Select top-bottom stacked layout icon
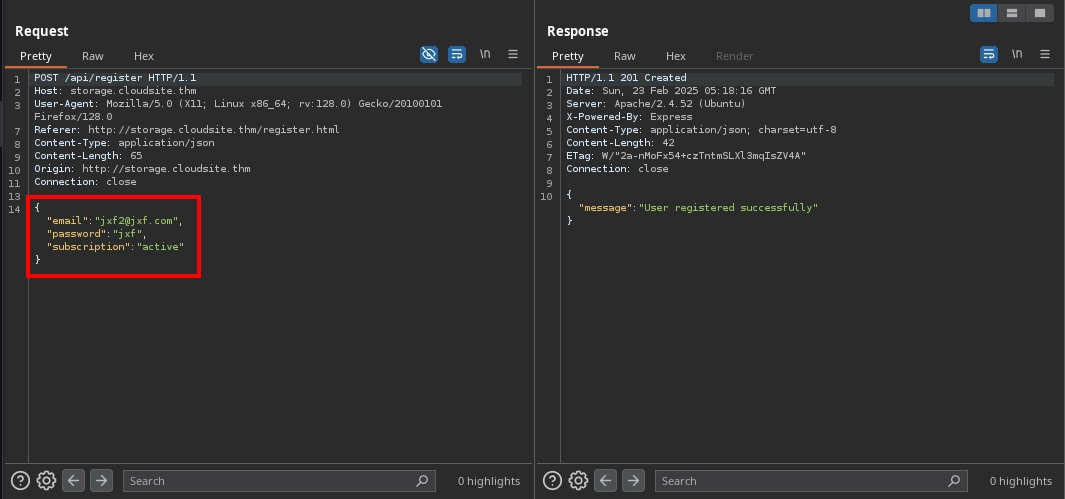Image resolution: width=1065 pixels, height=499 pixels. pyautogui.click(x=1012, y=13)
